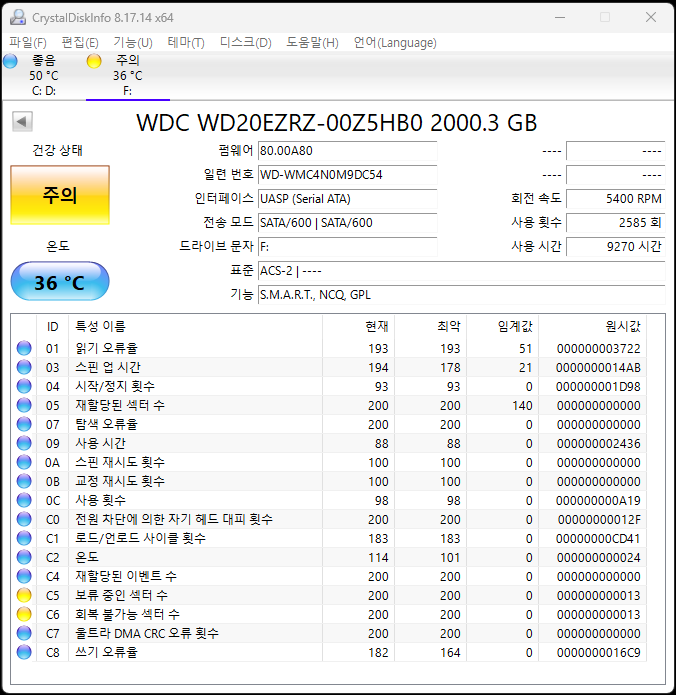Click the 로드/언로드 사이클 횟수 attribute name
Screen dimensions: 676x695
click(141, 538)
